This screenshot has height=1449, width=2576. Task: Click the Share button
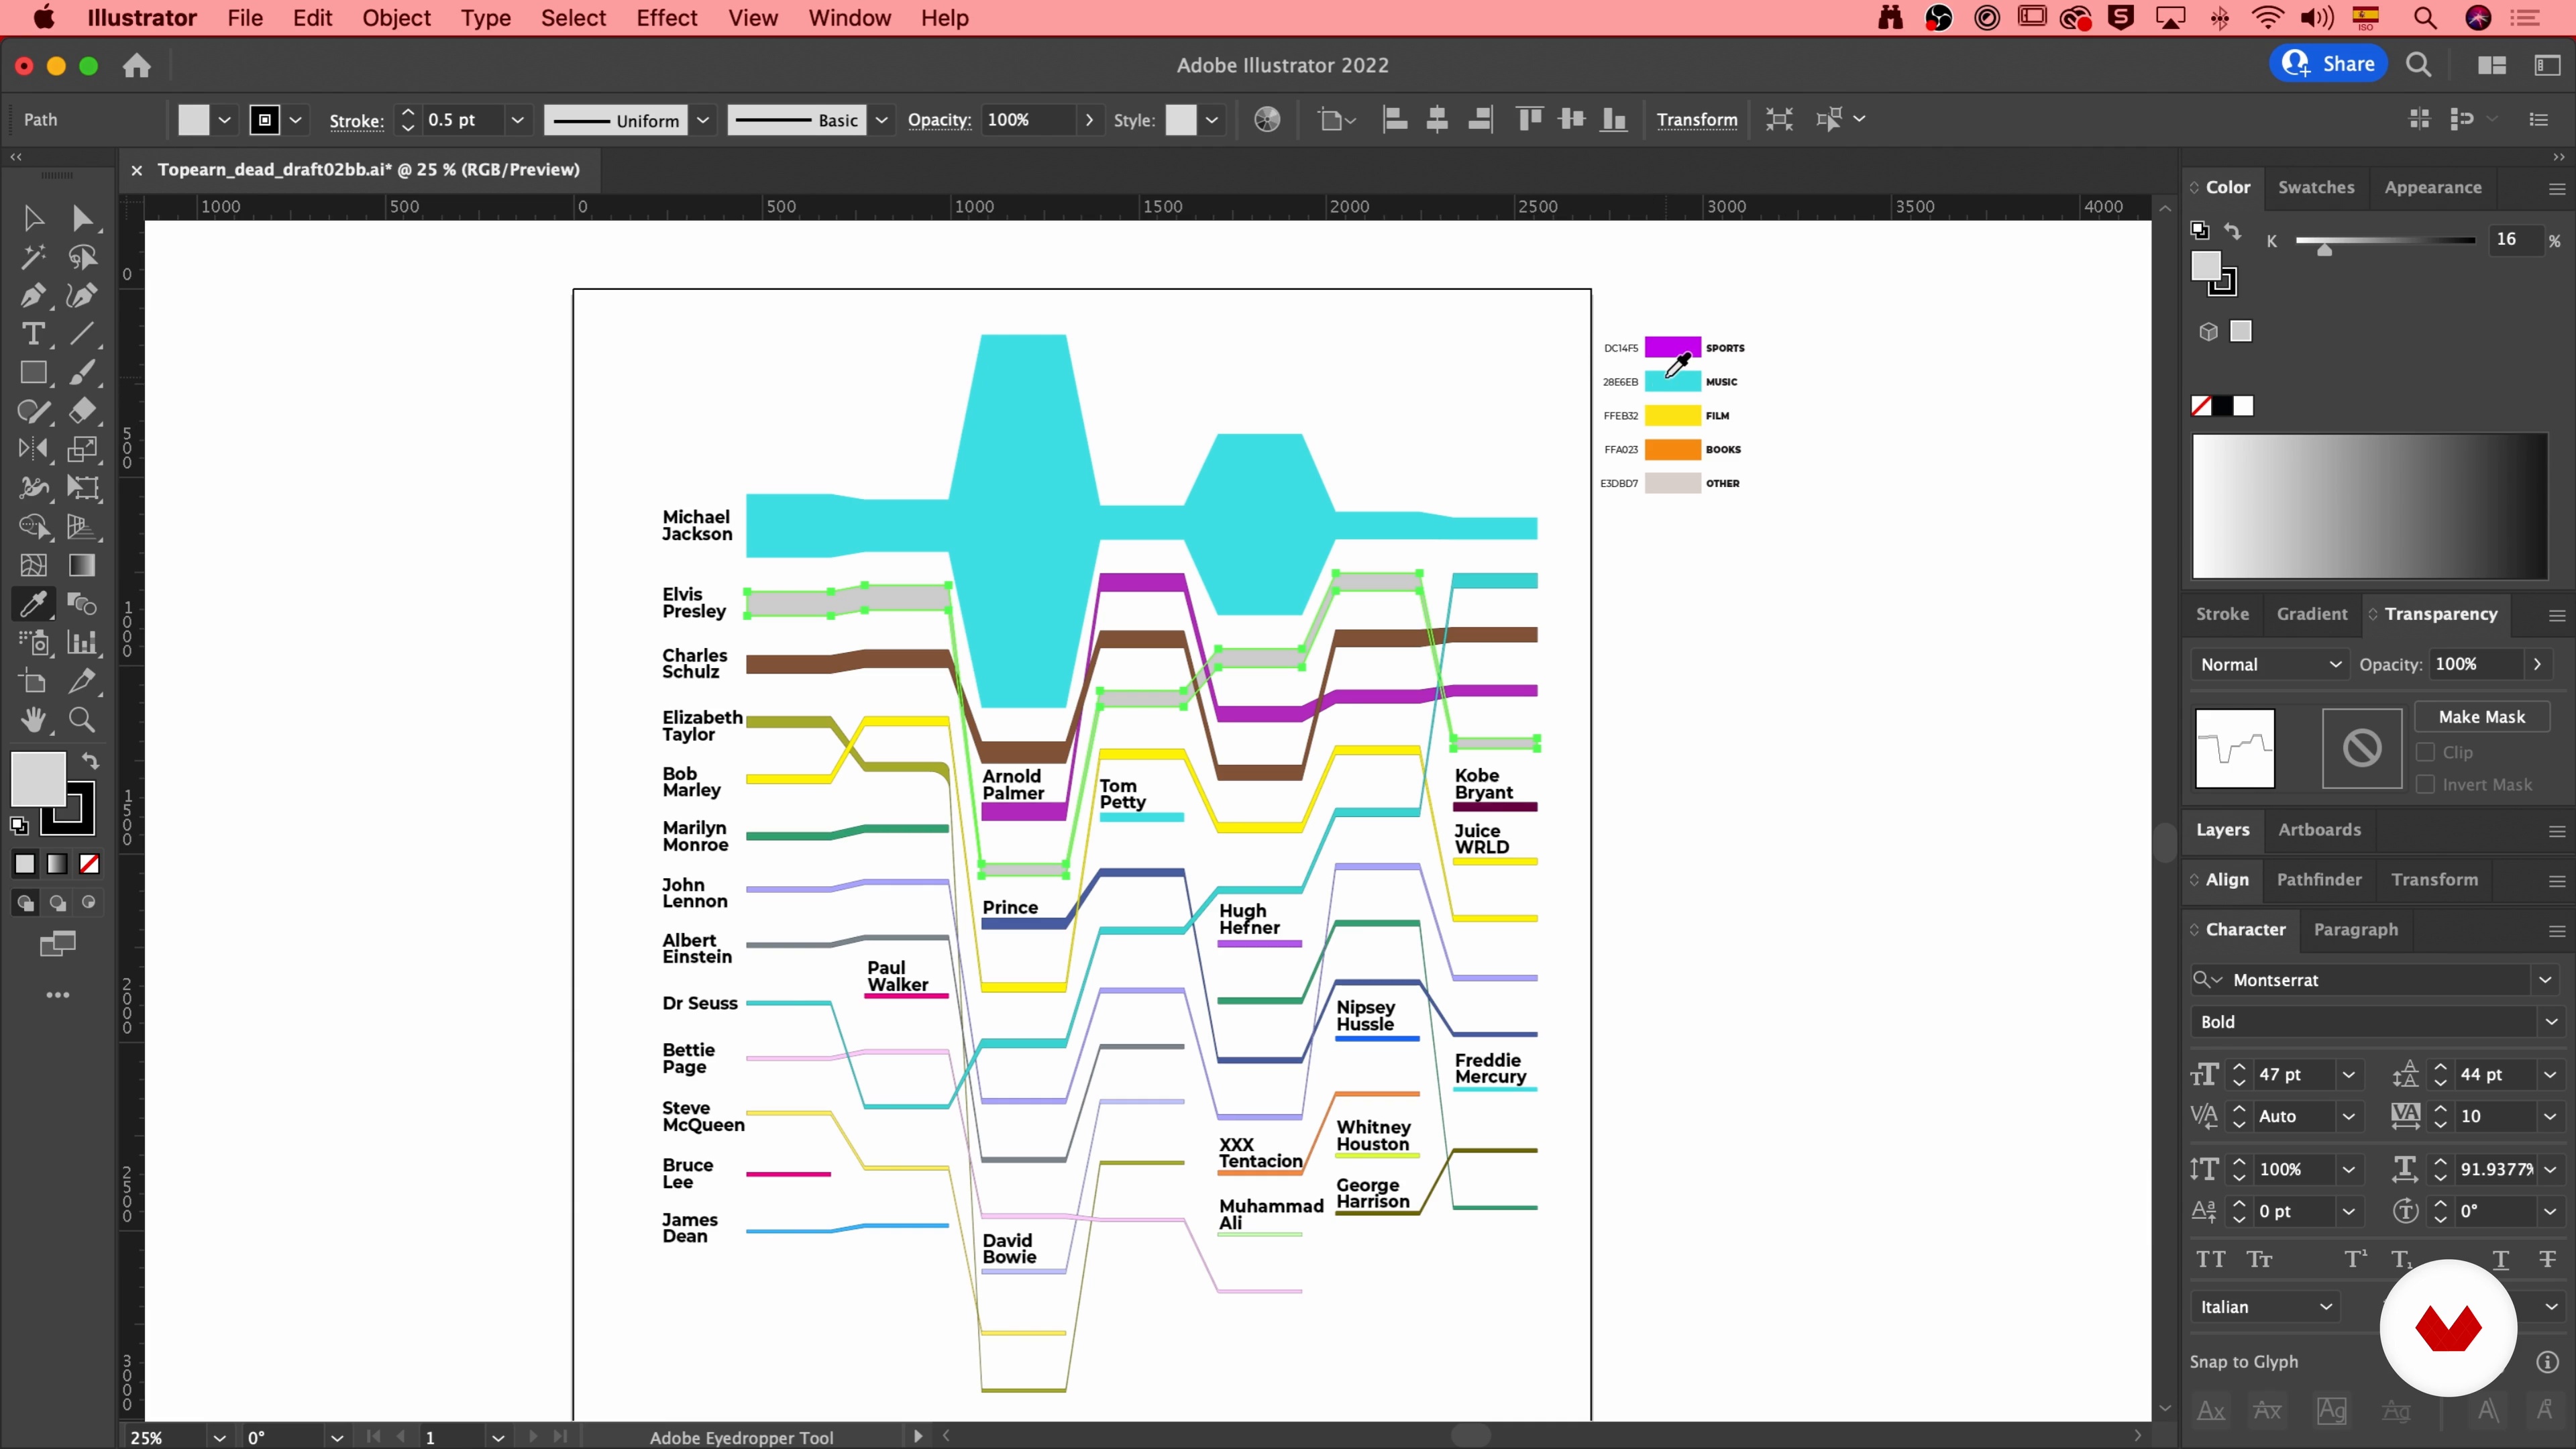(x=2328, y=64)
